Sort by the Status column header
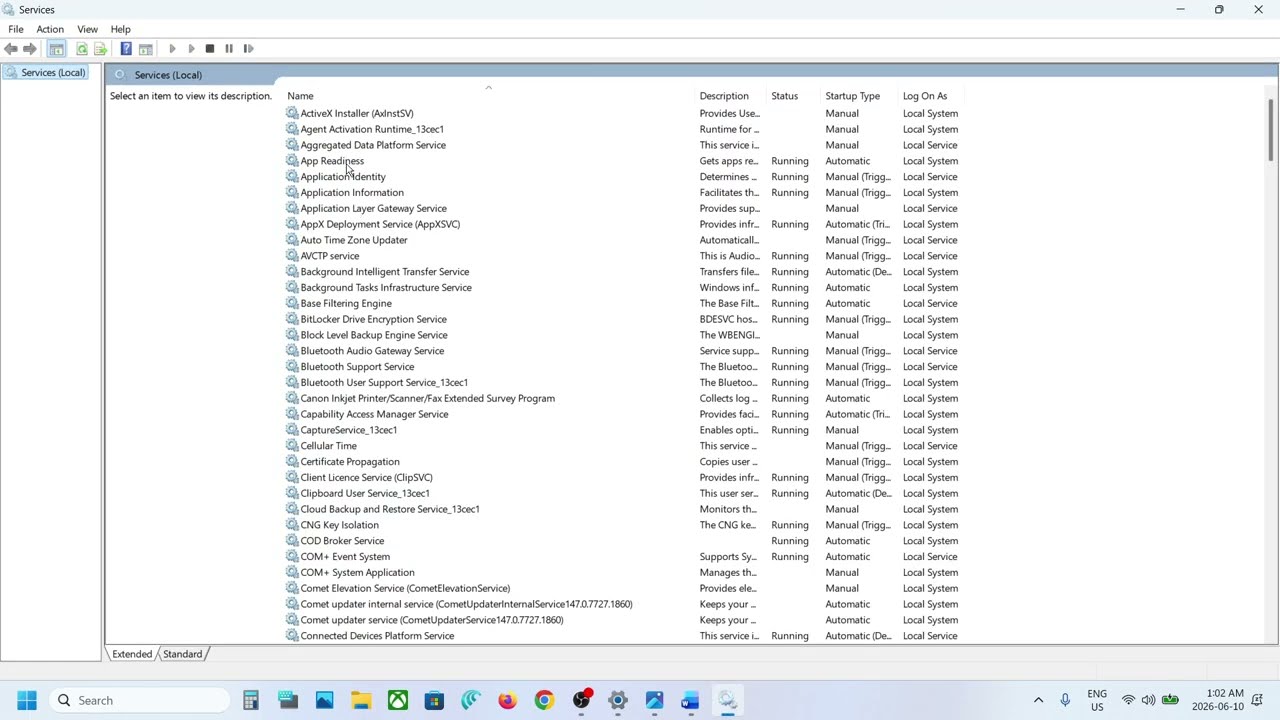 click(794, 96)
